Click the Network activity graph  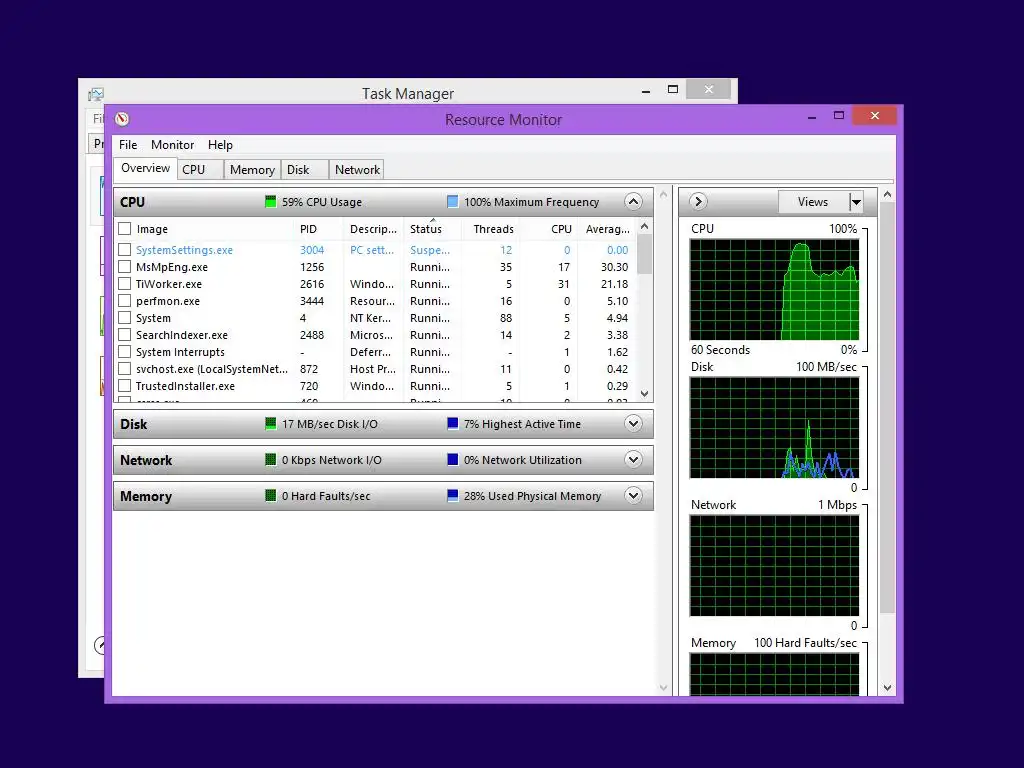(775, 566)
